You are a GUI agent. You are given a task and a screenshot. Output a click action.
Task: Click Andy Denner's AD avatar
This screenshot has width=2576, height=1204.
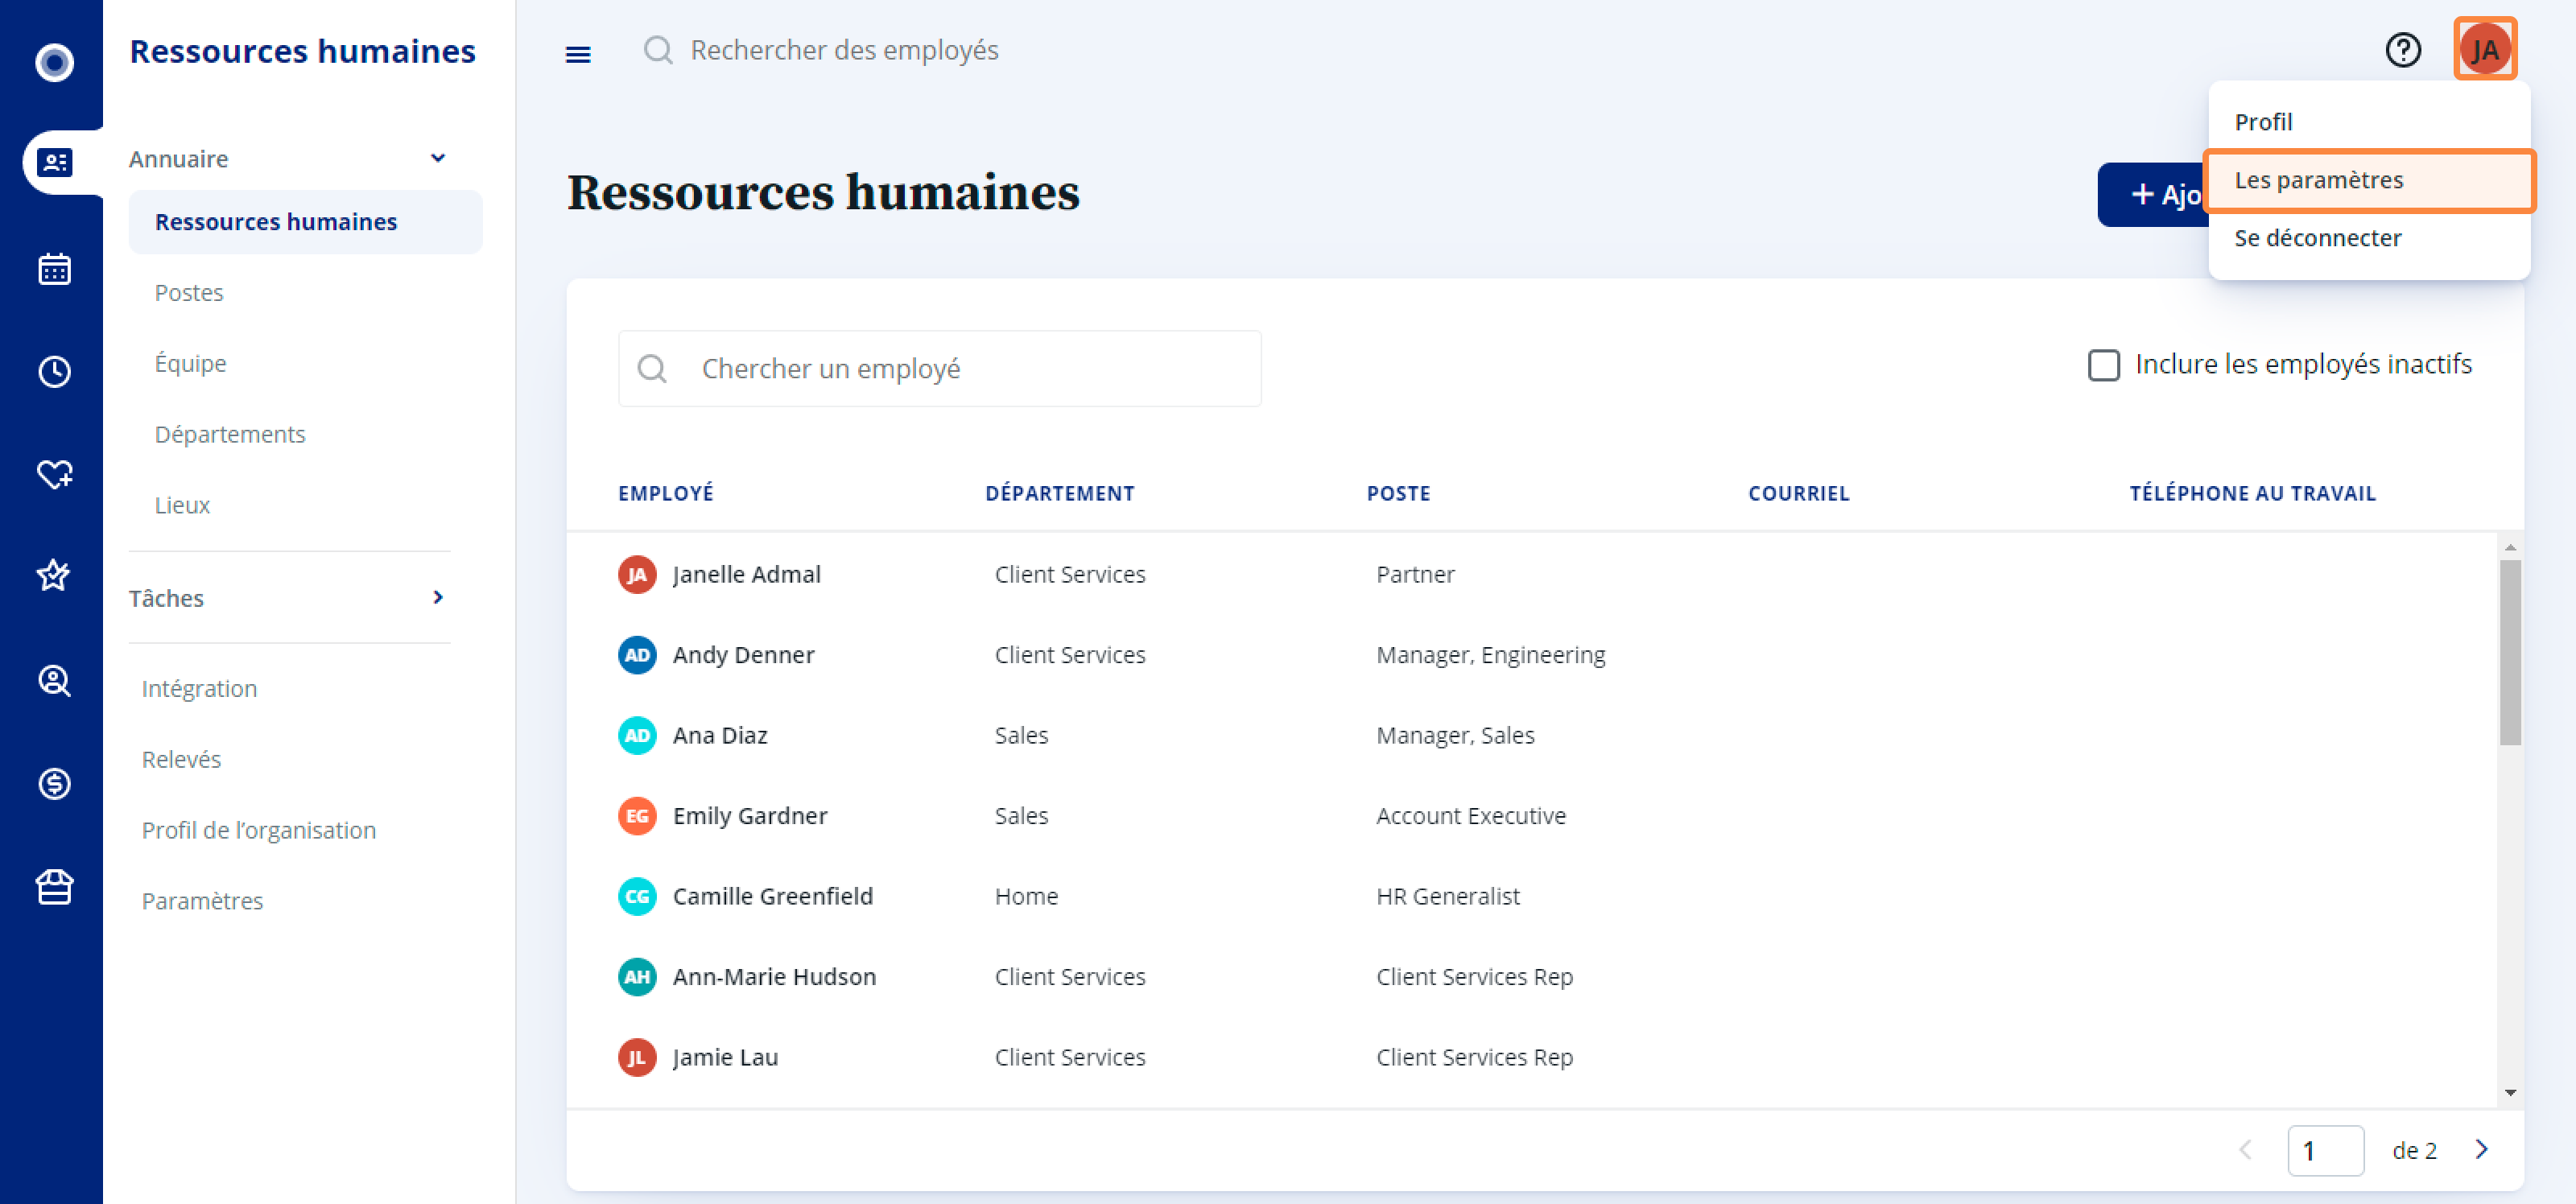coord(637,655)
